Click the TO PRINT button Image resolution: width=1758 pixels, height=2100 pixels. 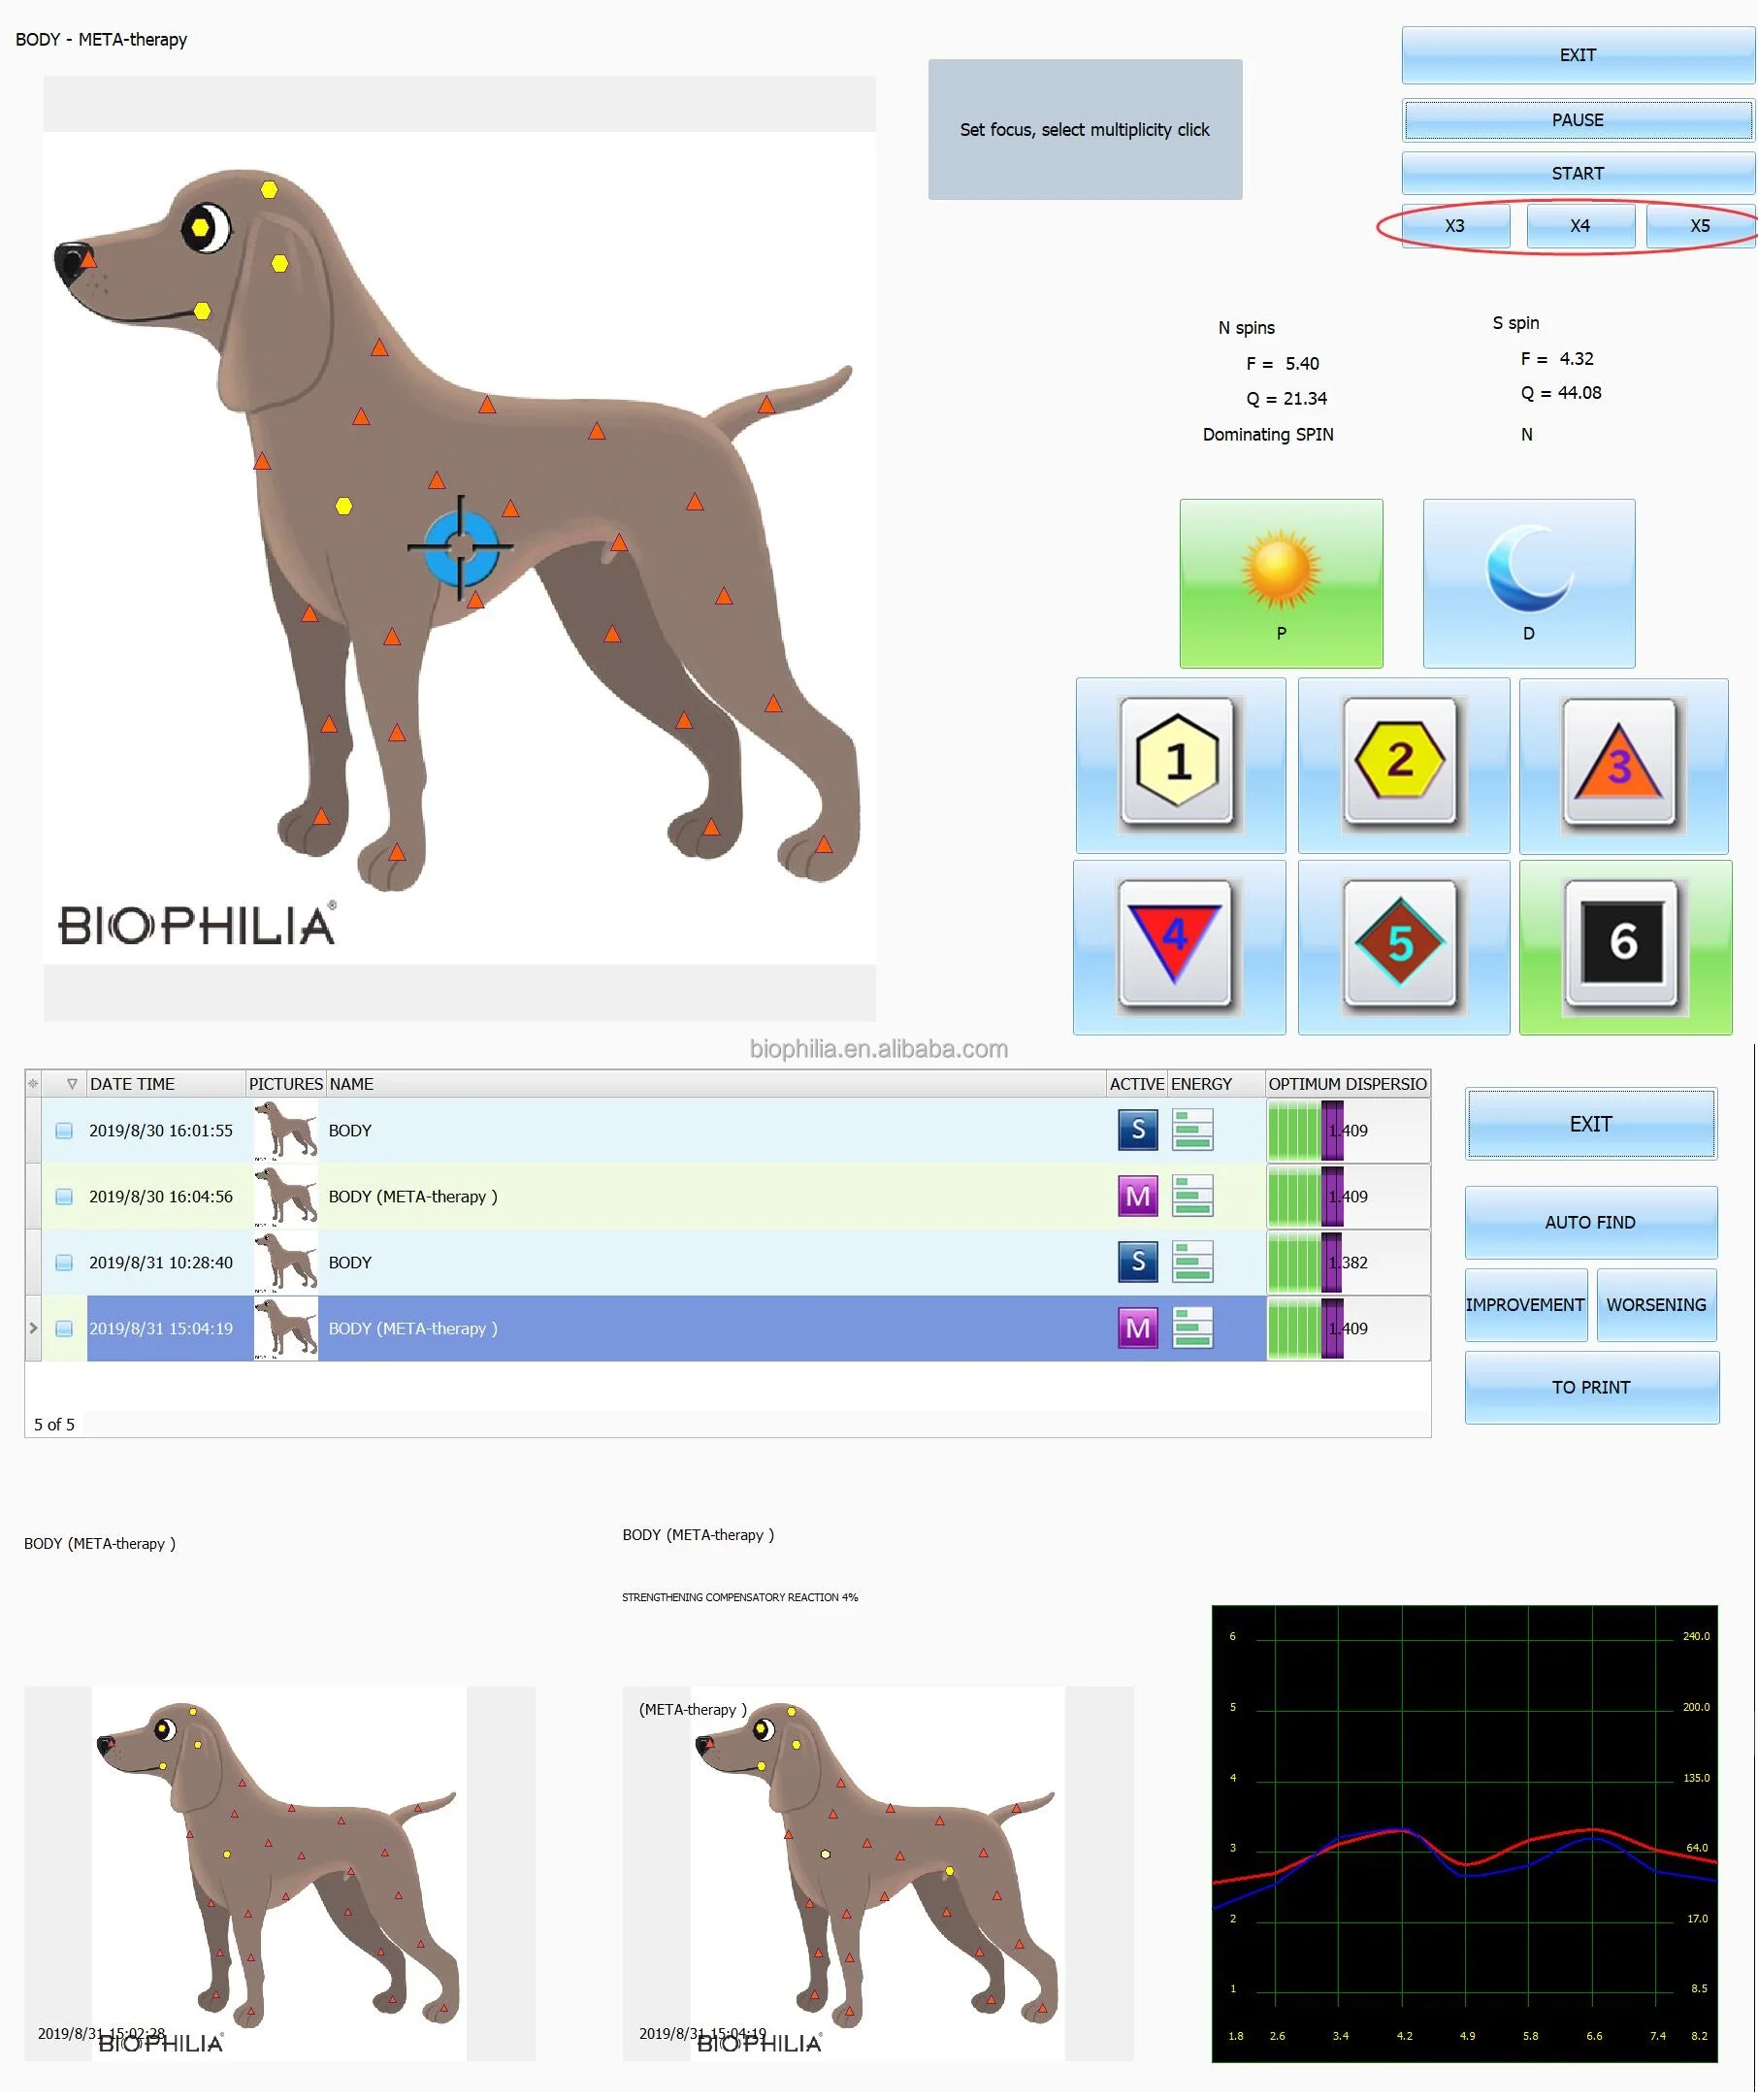1591,1387
